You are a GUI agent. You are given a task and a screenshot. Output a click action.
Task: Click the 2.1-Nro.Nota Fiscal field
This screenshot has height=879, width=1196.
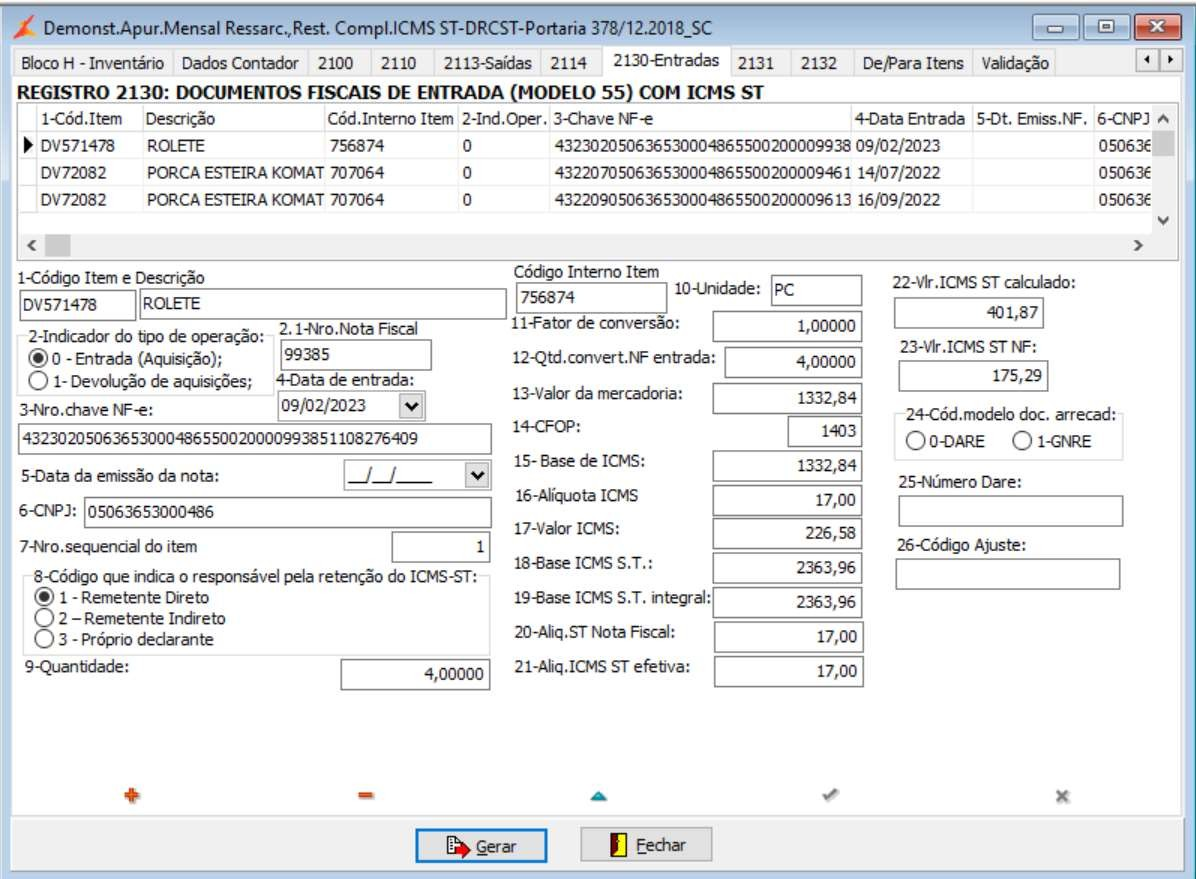click(355, 355)
